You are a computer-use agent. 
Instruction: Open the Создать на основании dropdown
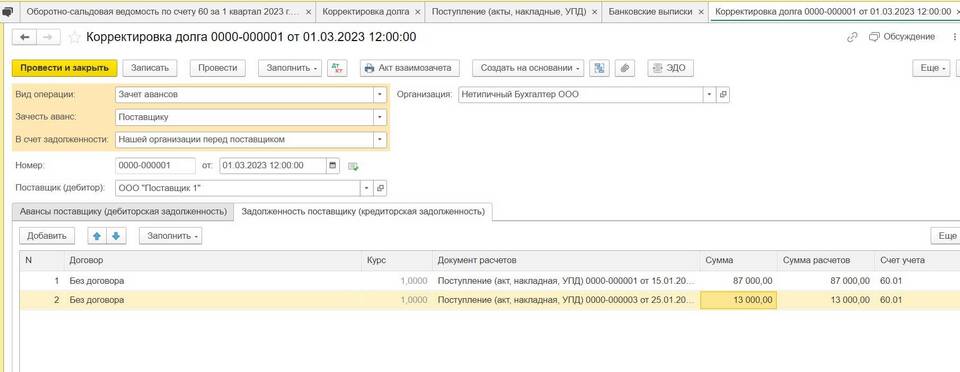tap(528, 68)
